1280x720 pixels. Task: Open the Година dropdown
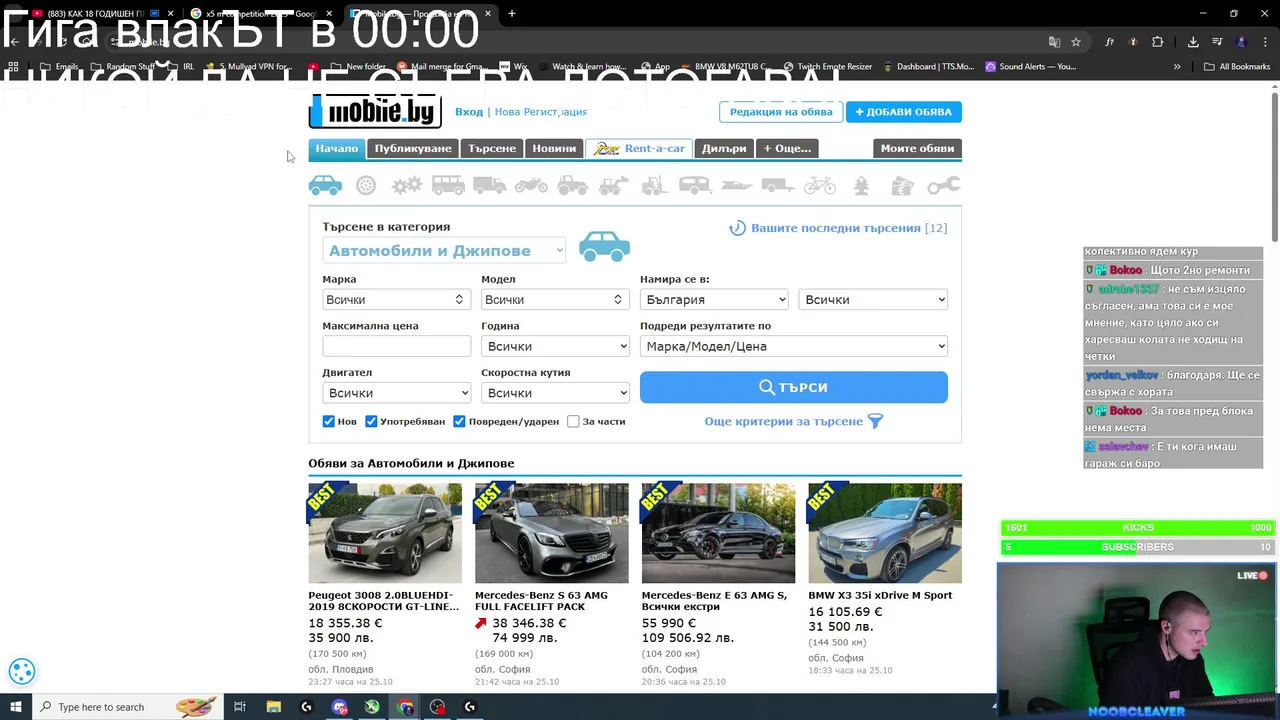[x=555, y=346]
